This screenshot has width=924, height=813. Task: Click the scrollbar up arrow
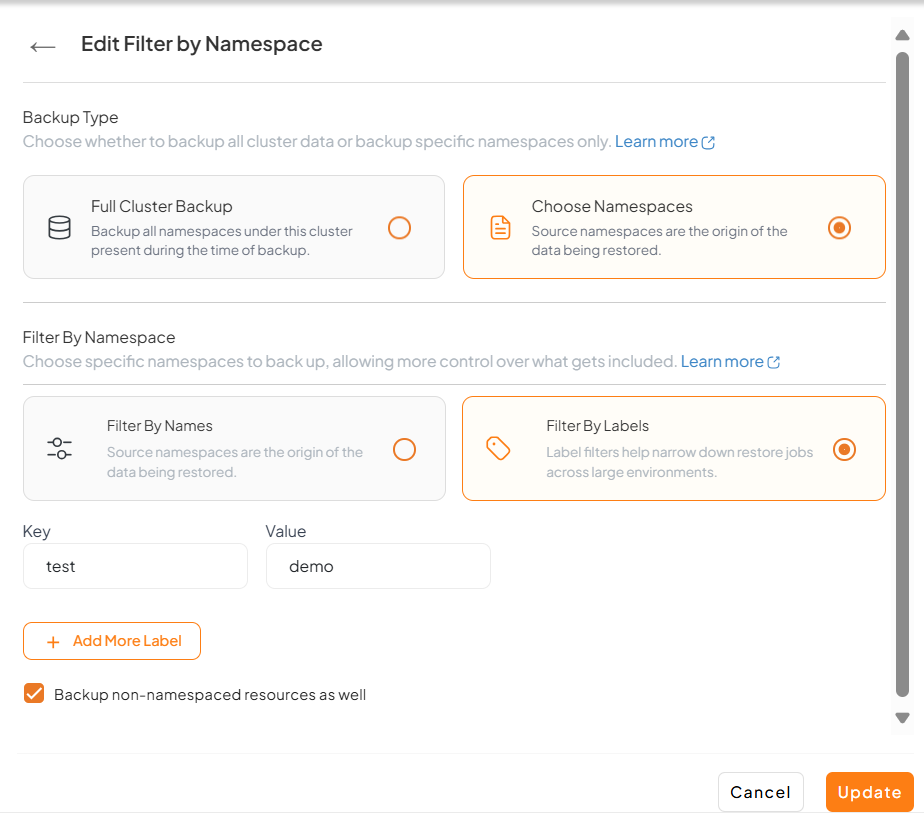coord(902,35)
